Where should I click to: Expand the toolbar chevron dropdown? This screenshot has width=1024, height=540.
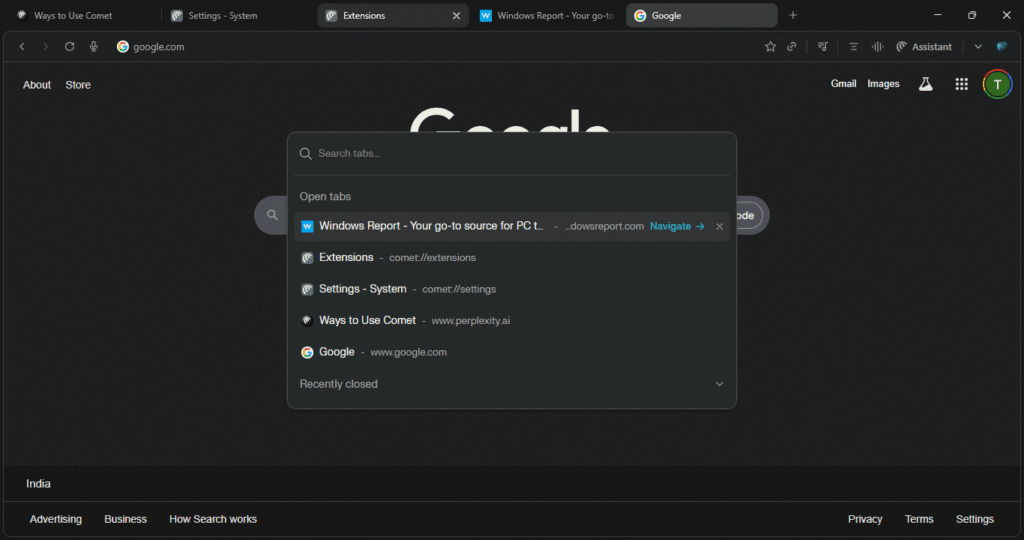click(978, 46)
